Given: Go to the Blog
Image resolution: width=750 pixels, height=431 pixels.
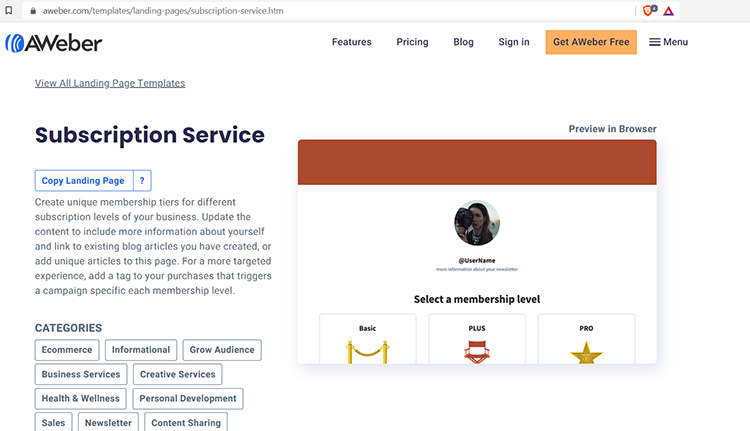Looking at the screenshot, I should [x=463, y=42].
